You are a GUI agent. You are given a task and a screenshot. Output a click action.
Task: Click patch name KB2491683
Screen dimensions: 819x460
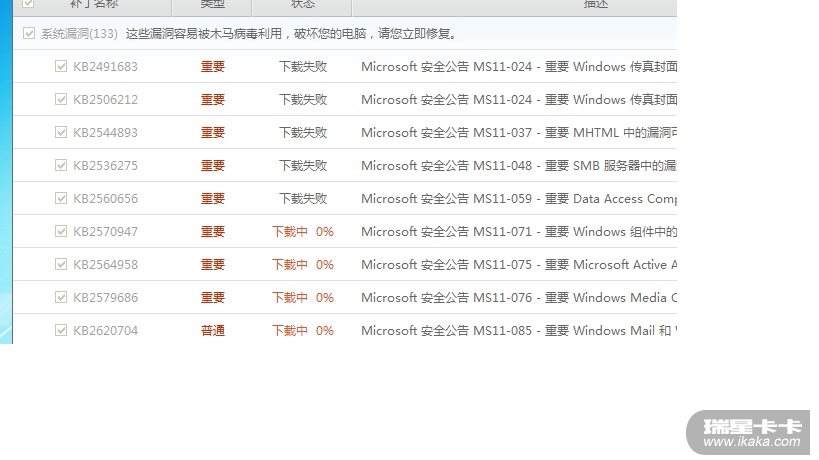(106, 67)
